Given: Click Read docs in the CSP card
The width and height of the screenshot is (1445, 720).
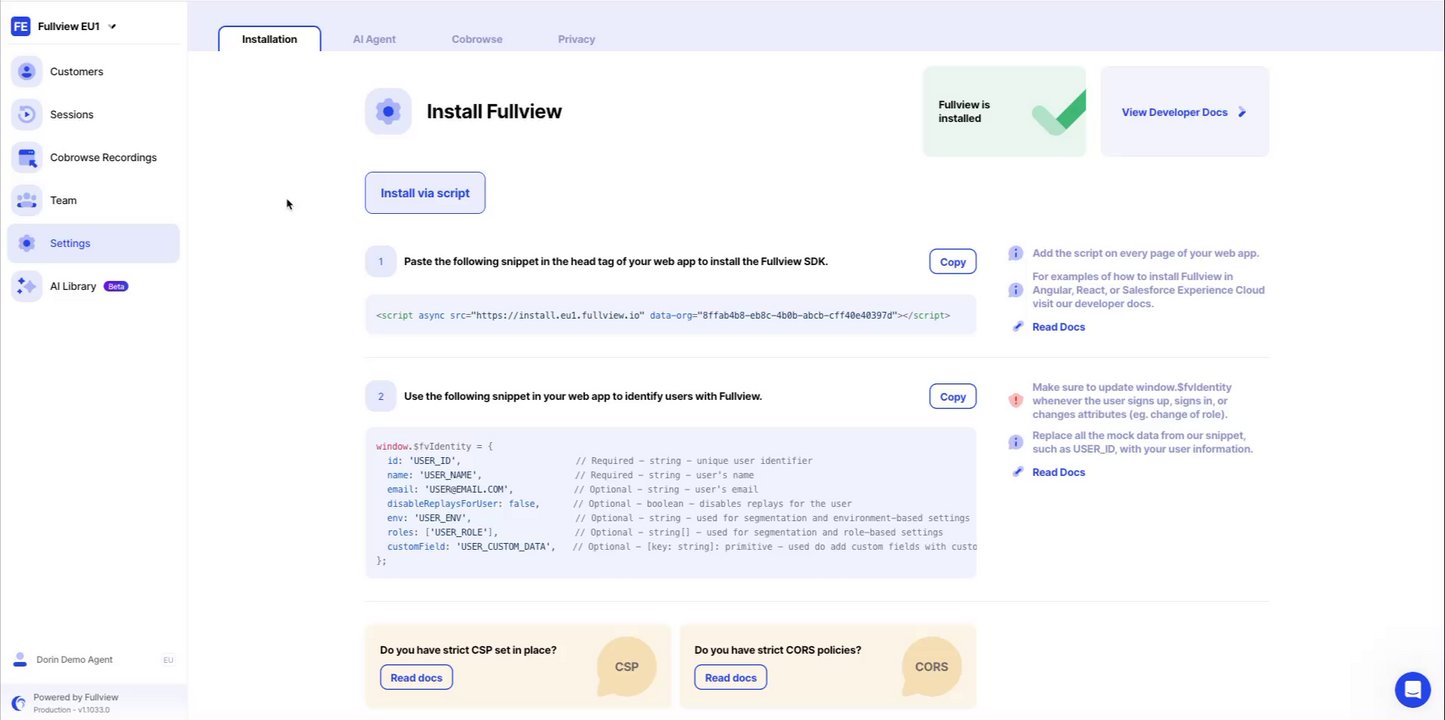Looking at the screenshot, I should [416, 677].
